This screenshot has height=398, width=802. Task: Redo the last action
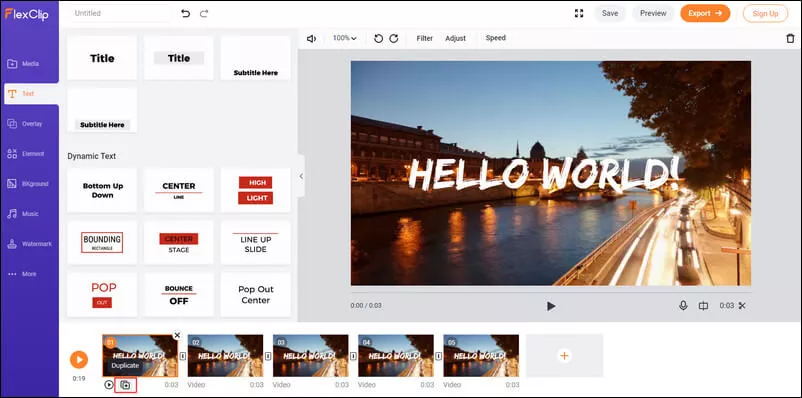[204, 14]
